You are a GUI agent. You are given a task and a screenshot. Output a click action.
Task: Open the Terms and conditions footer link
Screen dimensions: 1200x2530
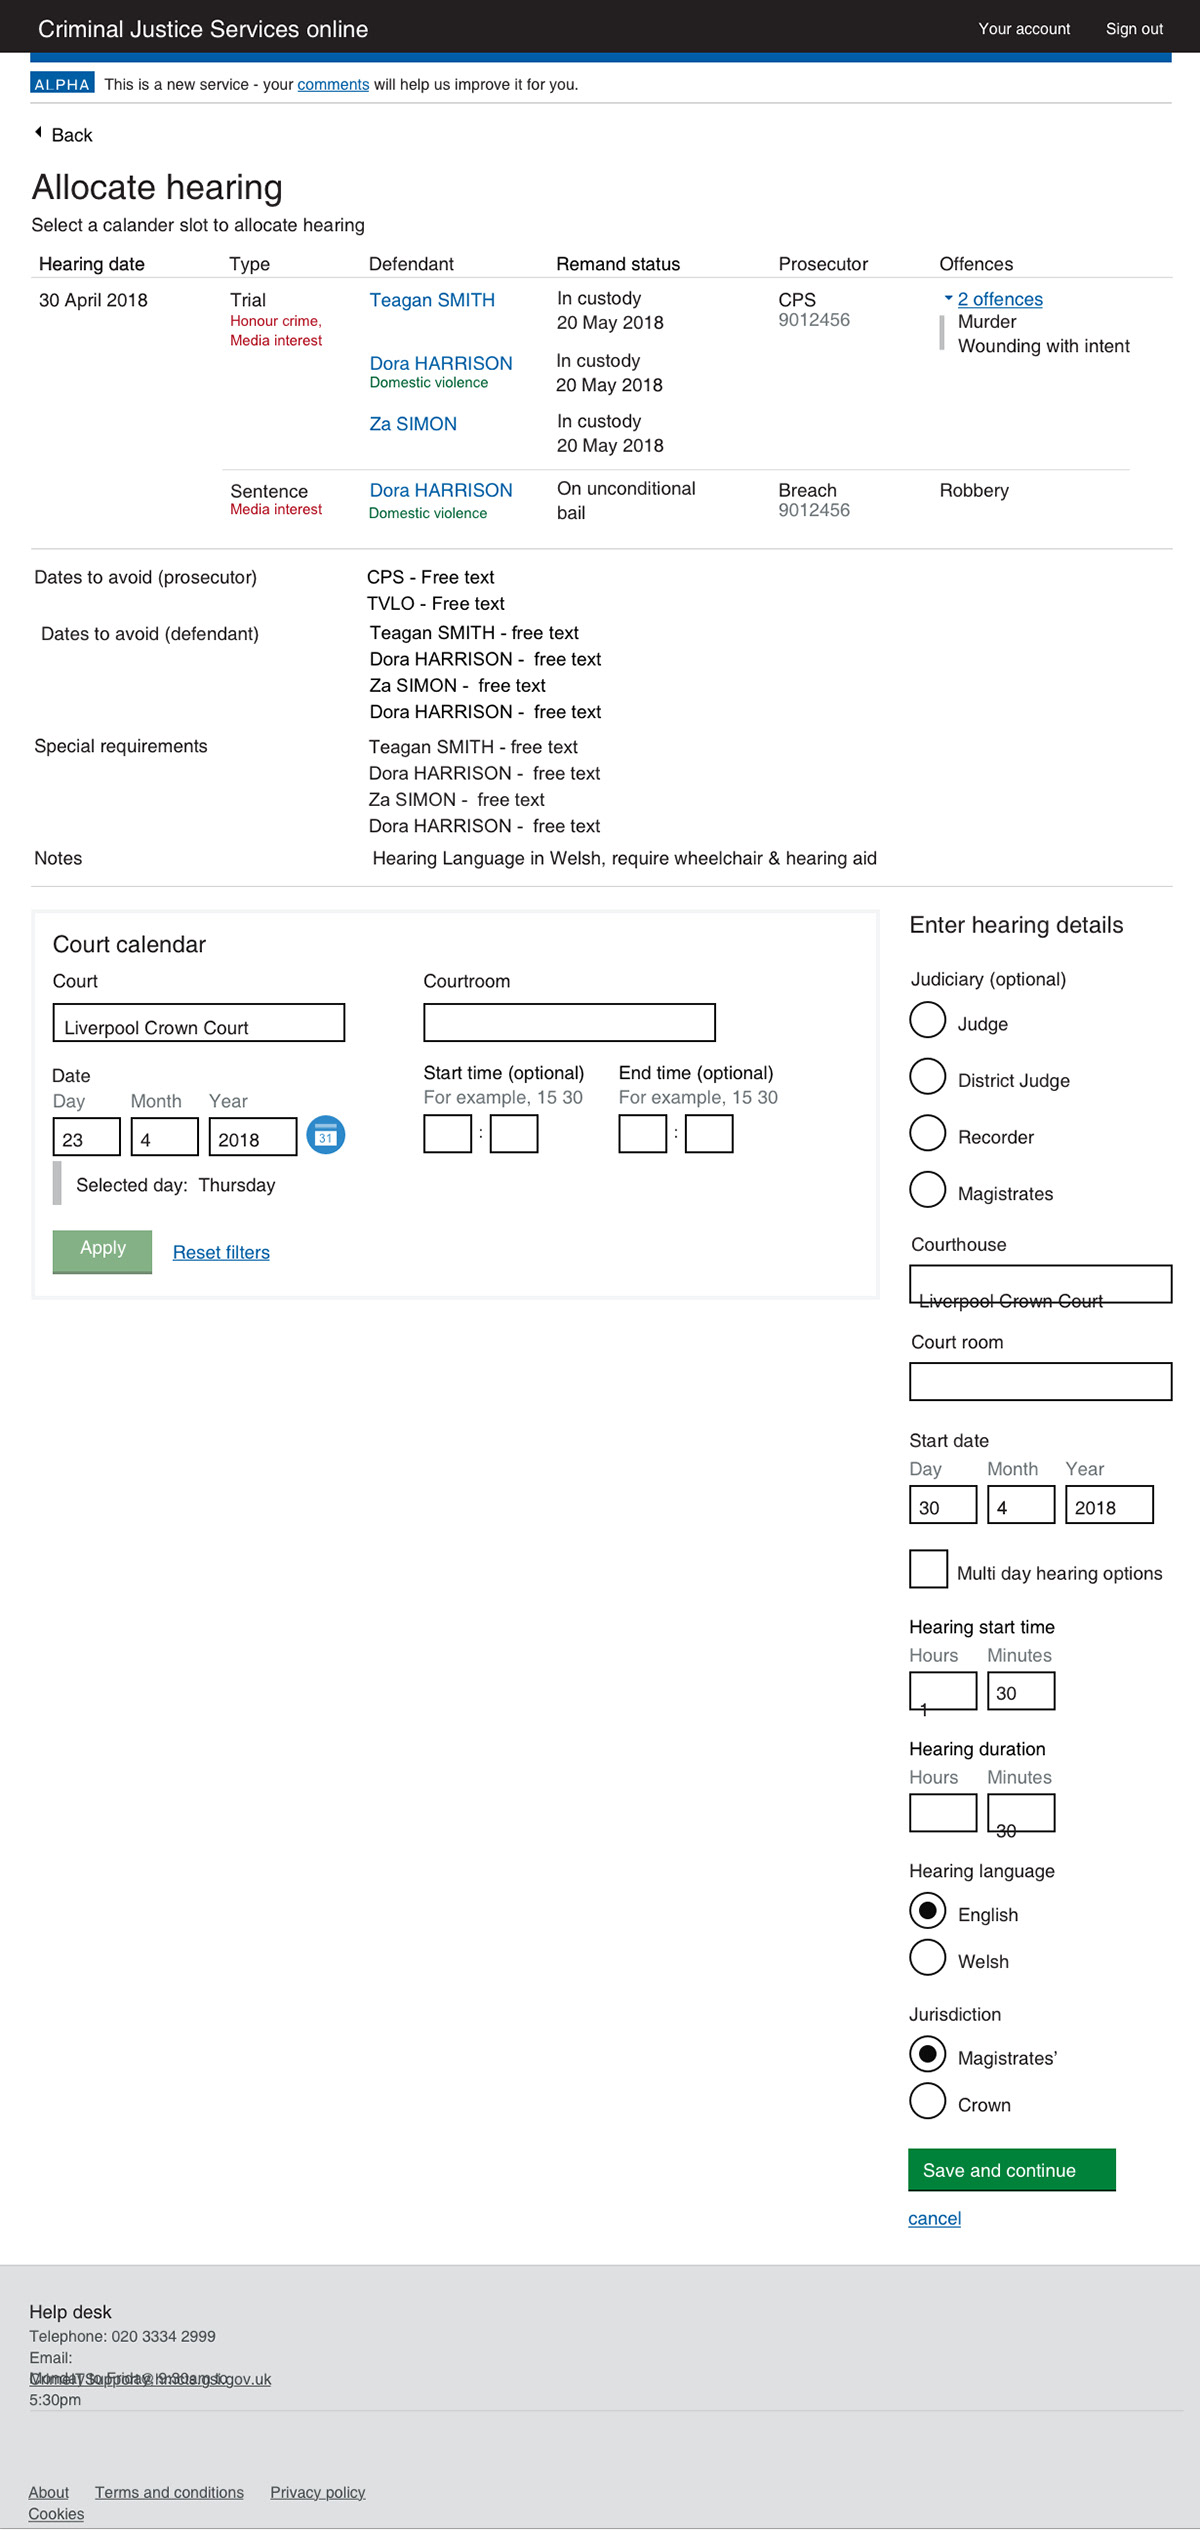tap(169, 2492)
